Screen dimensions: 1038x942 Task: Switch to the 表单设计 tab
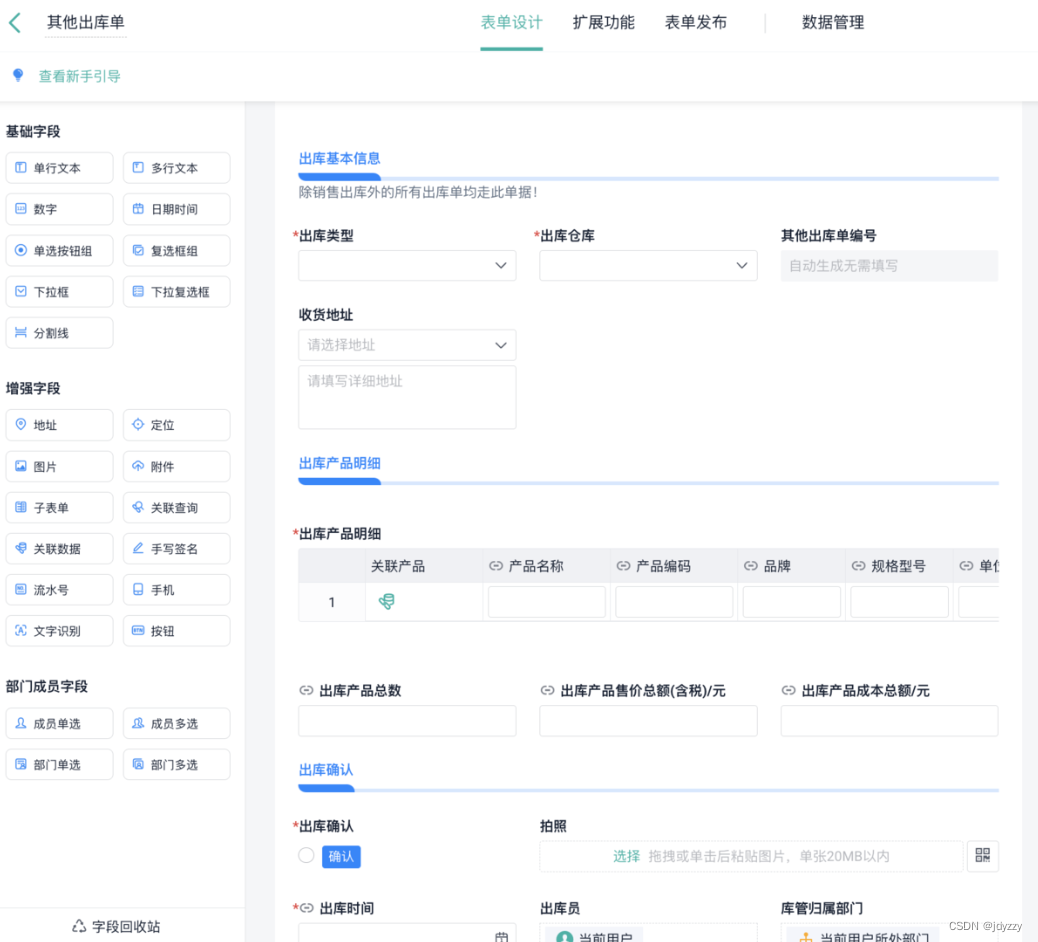click(511, 23)
